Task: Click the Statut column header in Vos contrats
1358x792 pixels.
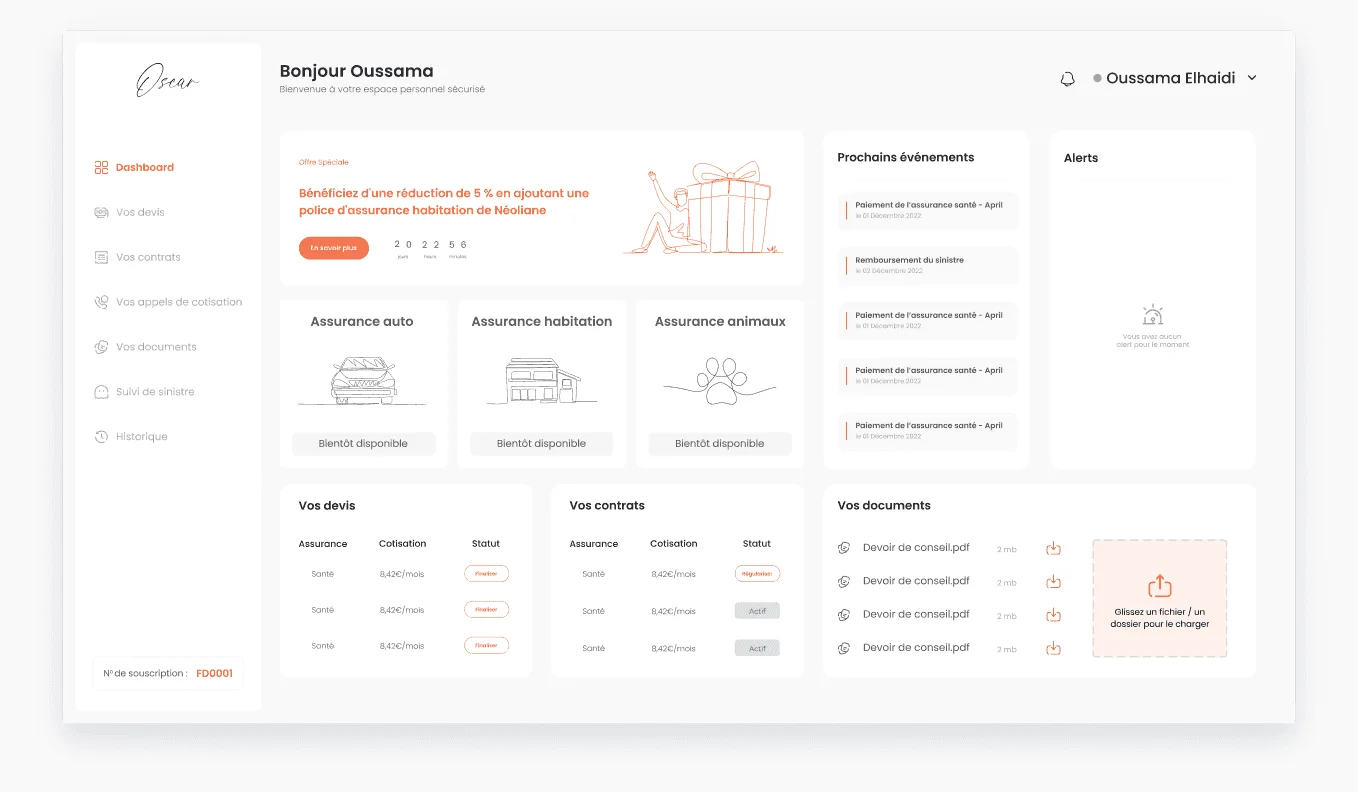Action: 757,544
